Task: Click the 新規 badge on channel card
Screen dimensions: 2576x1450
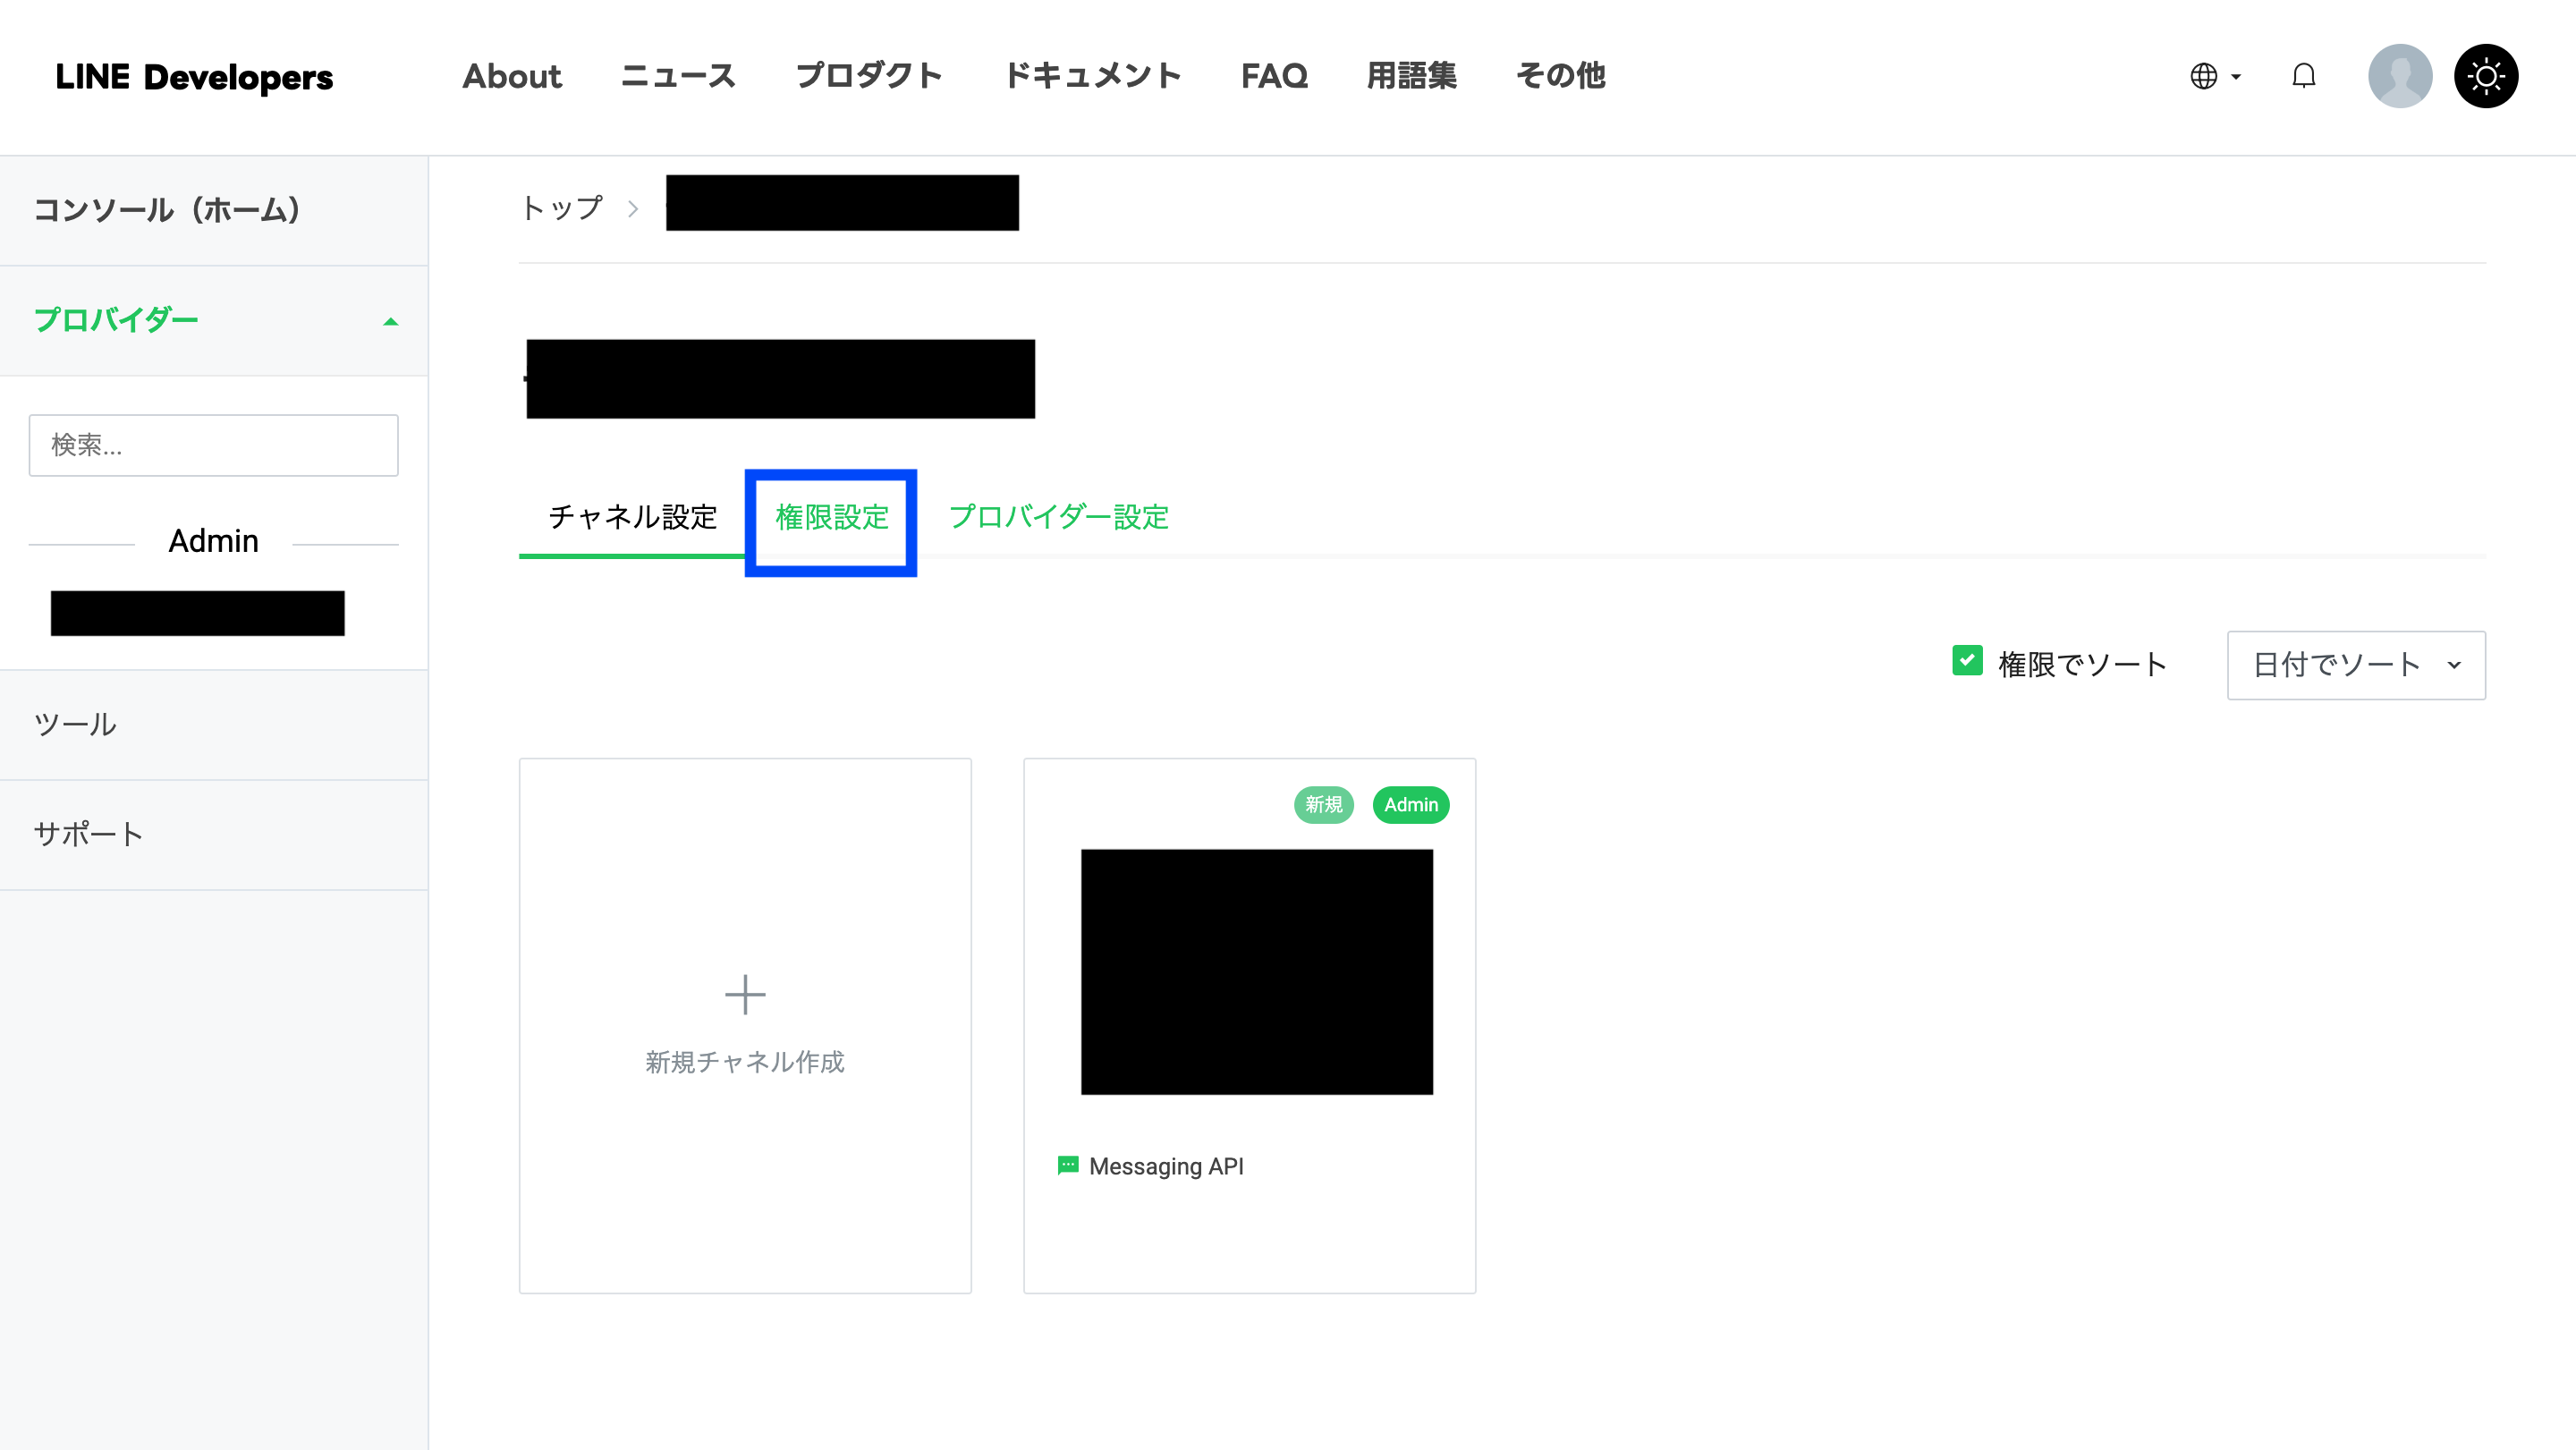Action: (x=1322, y=804)
